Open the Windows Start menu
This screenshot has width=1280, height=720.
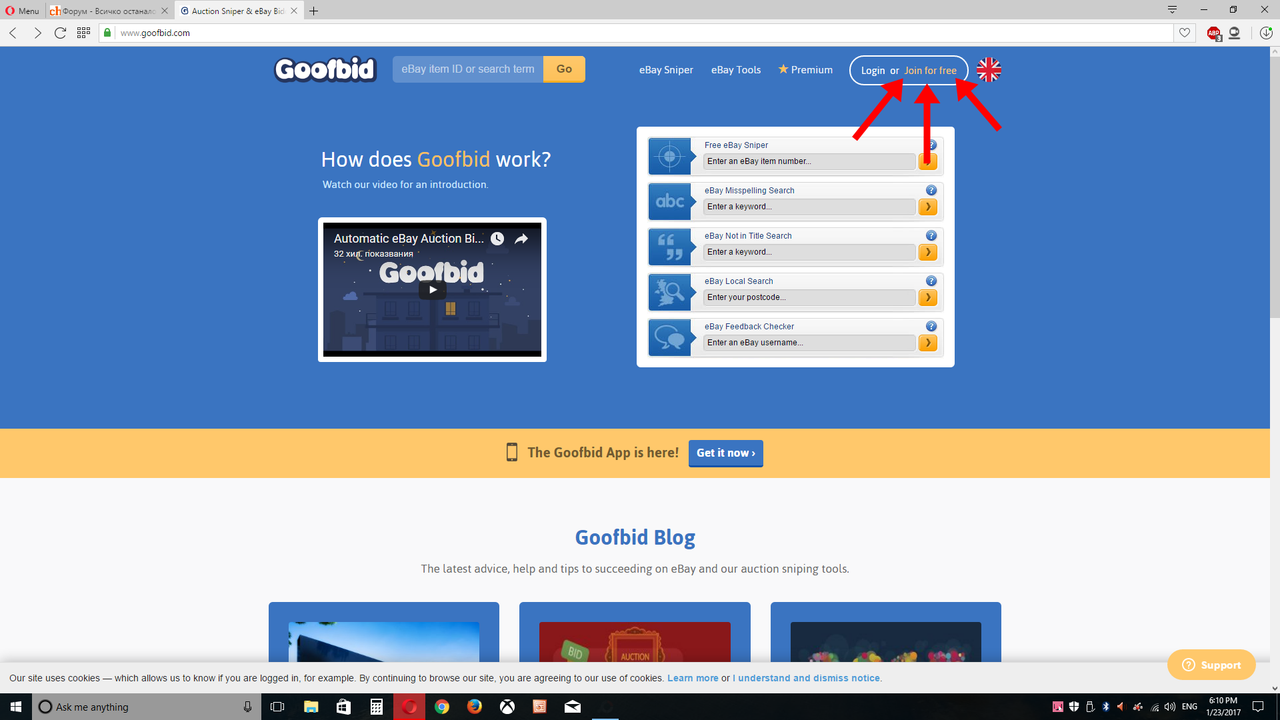click(16, 707)
